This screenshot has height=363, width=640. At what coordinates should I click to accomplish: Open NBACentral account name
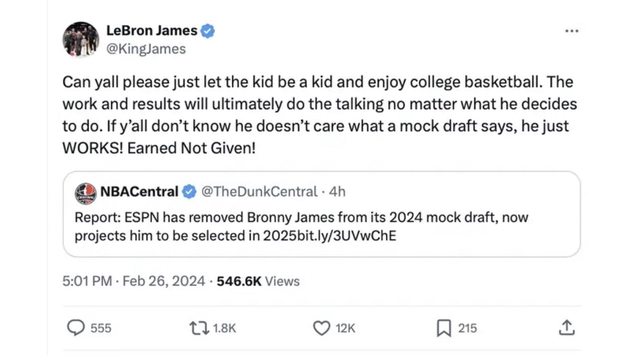click(x=139, y=192)
